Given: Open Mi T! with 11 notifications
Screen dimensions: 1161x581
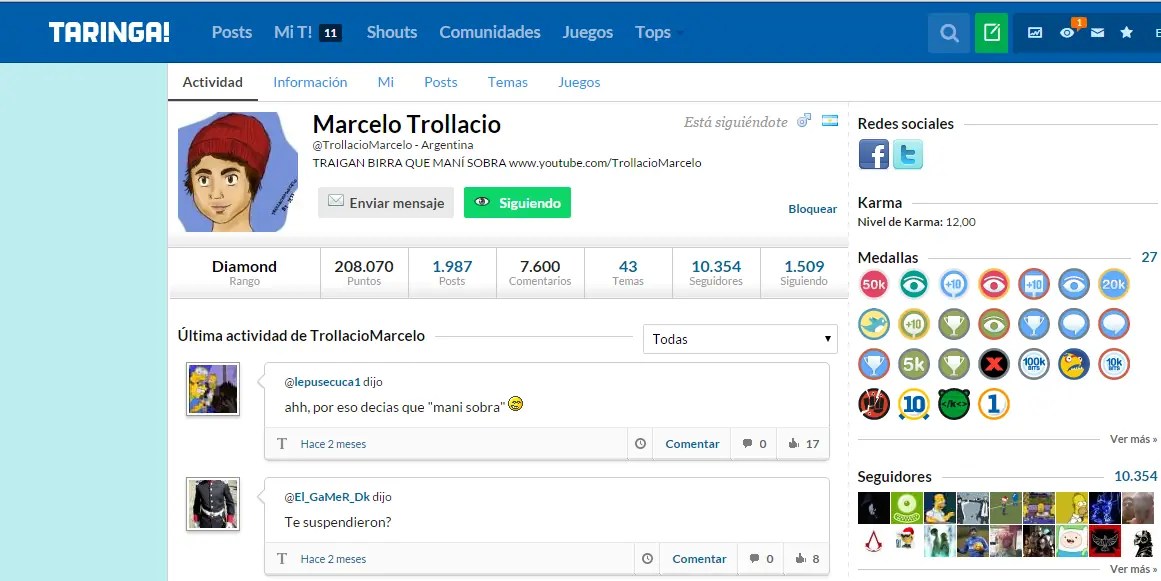Looking at the screenshot, I should pyautogui.click(x=307, y=33).
